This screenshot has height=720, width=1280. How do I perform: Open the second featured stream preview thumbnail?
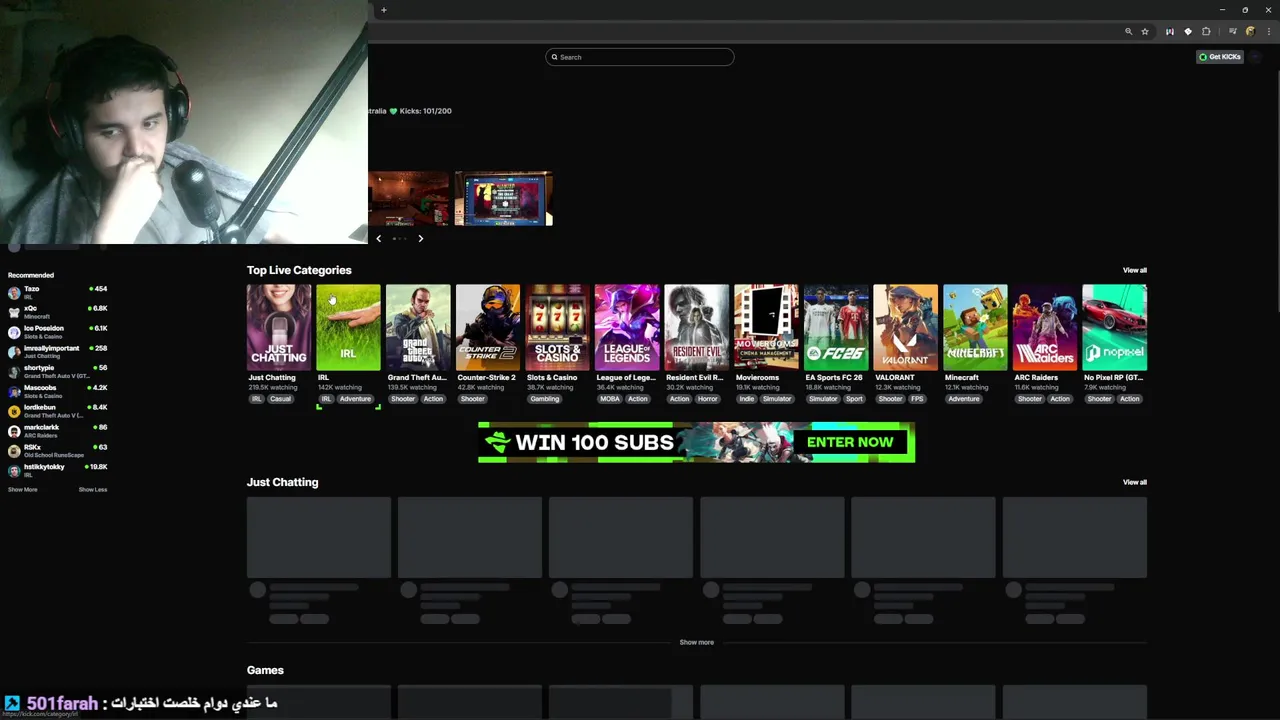[x=503, y=198]
